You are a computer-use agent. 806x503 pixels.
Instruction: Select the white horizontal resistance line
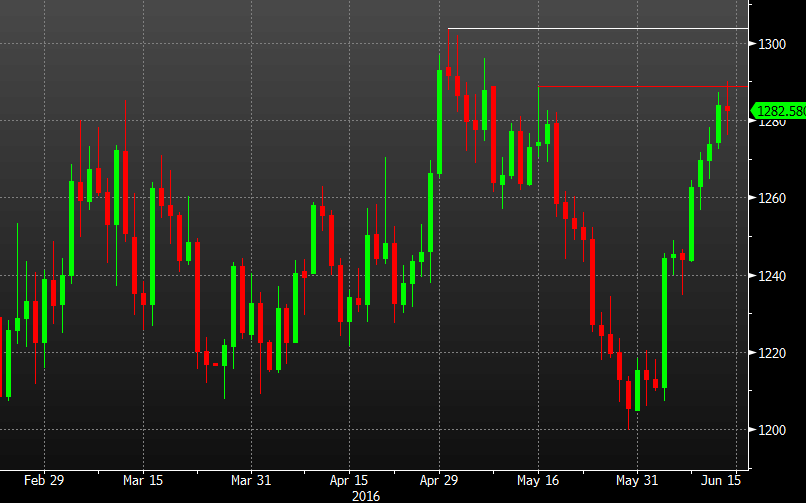598,28
